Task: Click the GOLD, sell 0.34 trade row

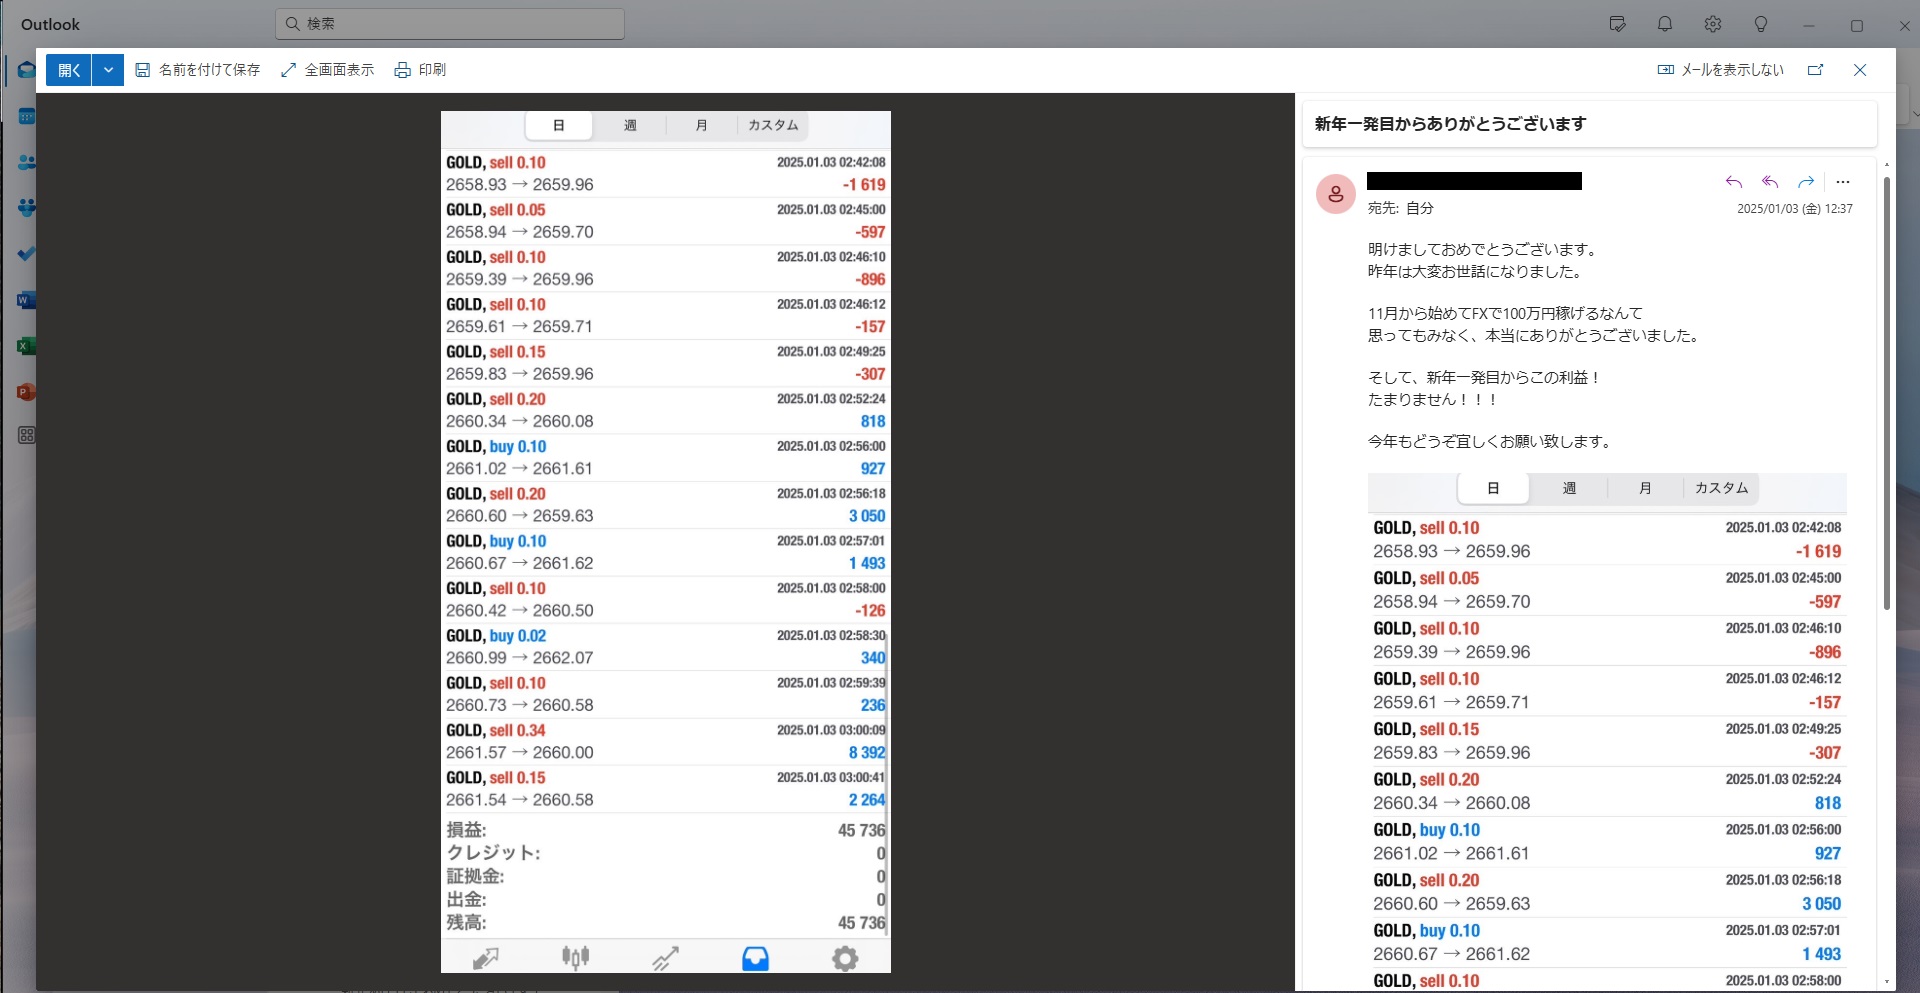Action: click(x=666, y=742)
